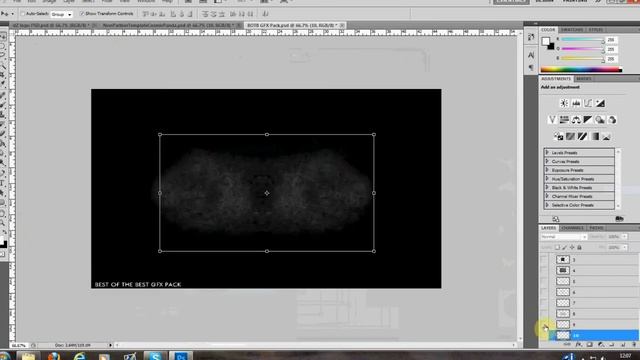Toggle visibility of layer 9
This screenshot has height=360, width=640.
coord(544,324)
